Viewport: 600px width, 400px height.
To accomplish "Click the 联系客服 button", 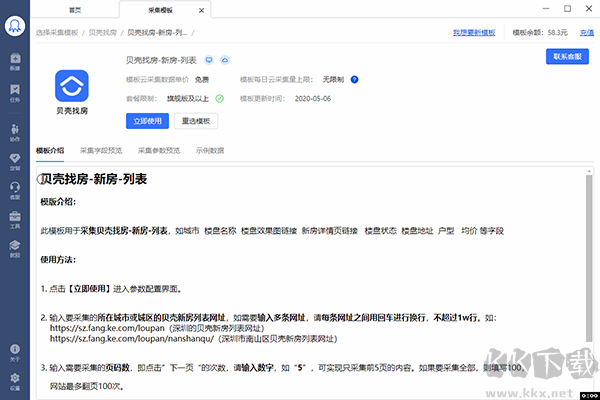I will coord(567,57).
